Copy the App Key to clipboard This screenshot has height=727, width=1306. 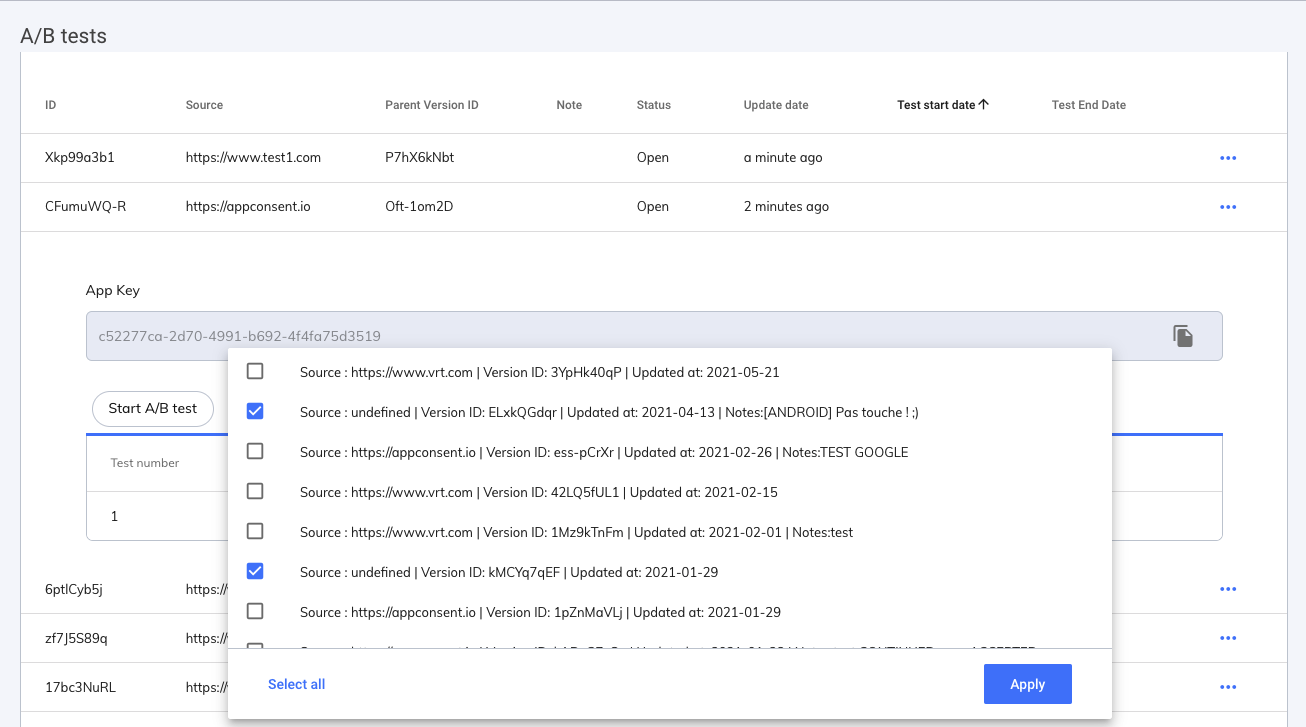coord(1183,336)
